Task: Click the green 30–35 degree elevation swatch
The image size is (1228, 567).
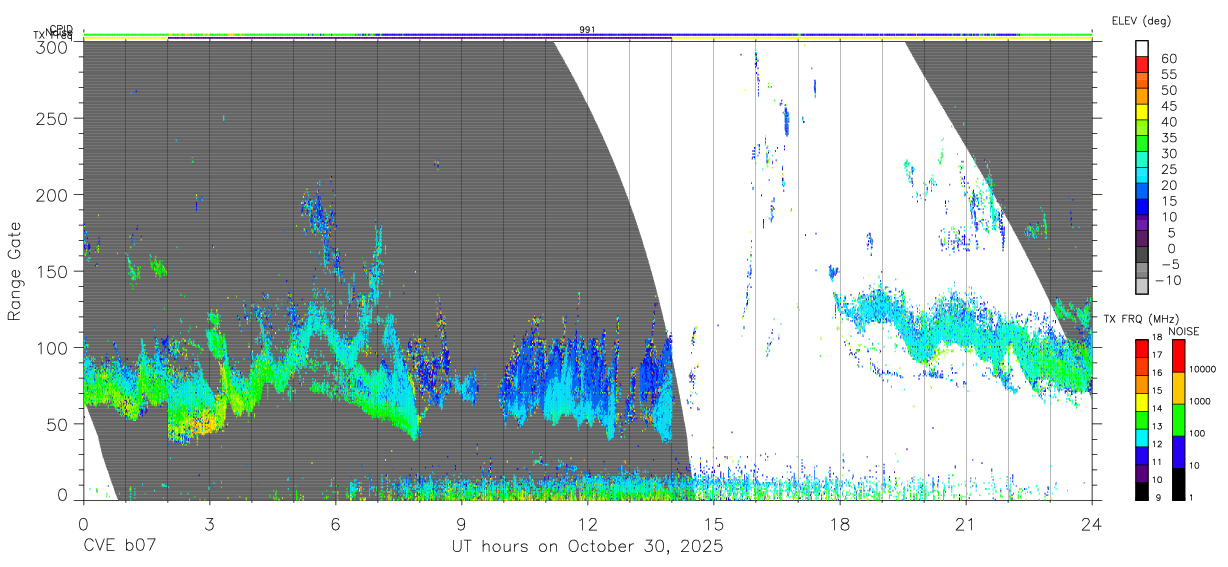Action: (x=1143, y=145)
